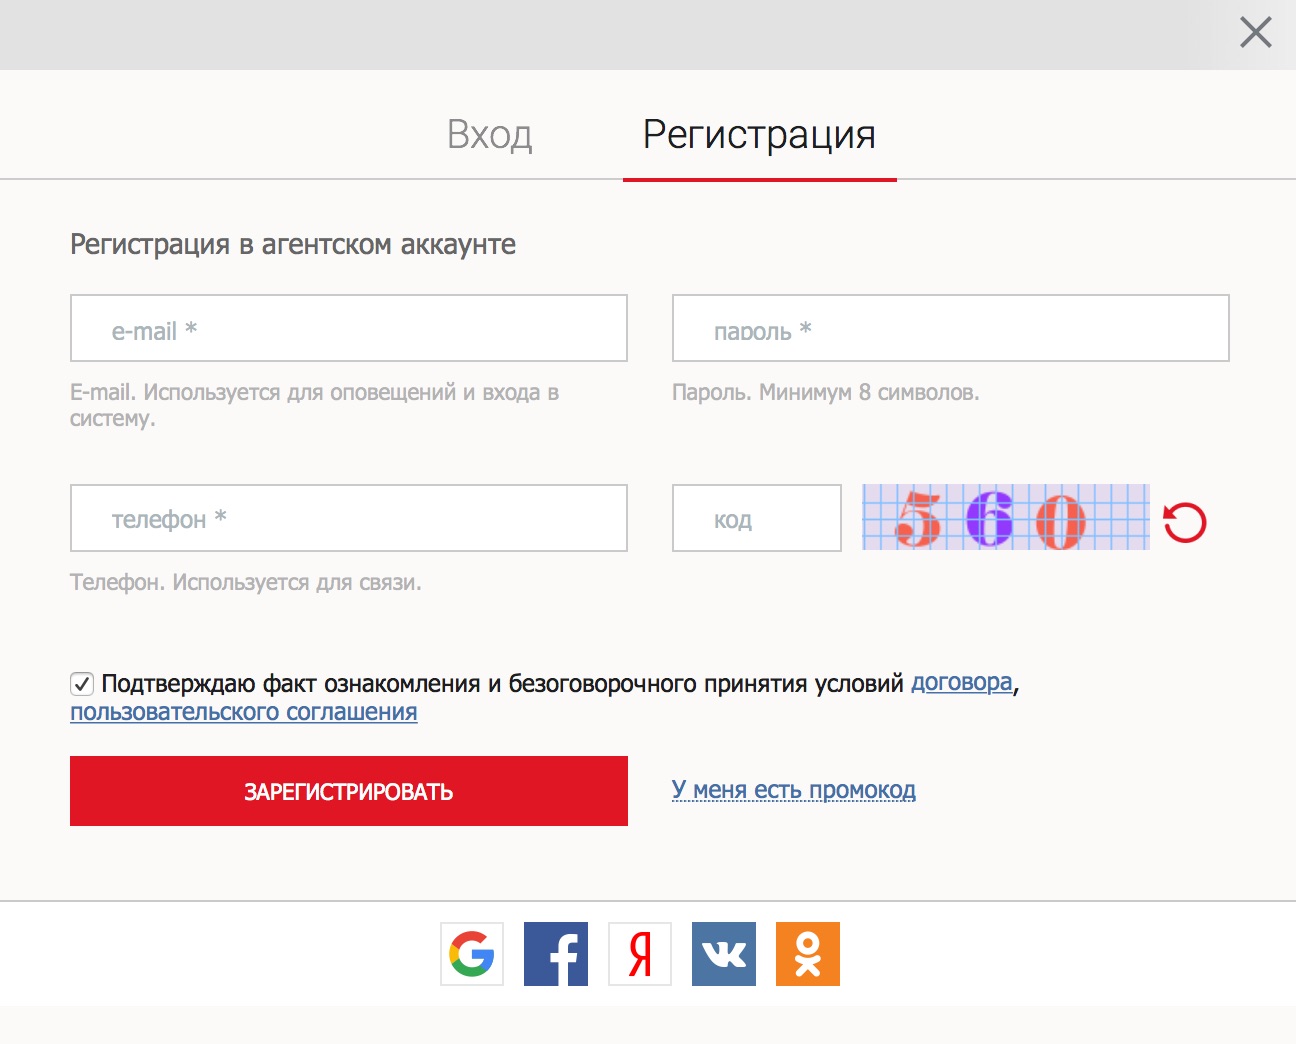Viewport: 1296px width, 1044px height.
Task: Switch to the Вход tab
Action: click(x=489, y=134)
